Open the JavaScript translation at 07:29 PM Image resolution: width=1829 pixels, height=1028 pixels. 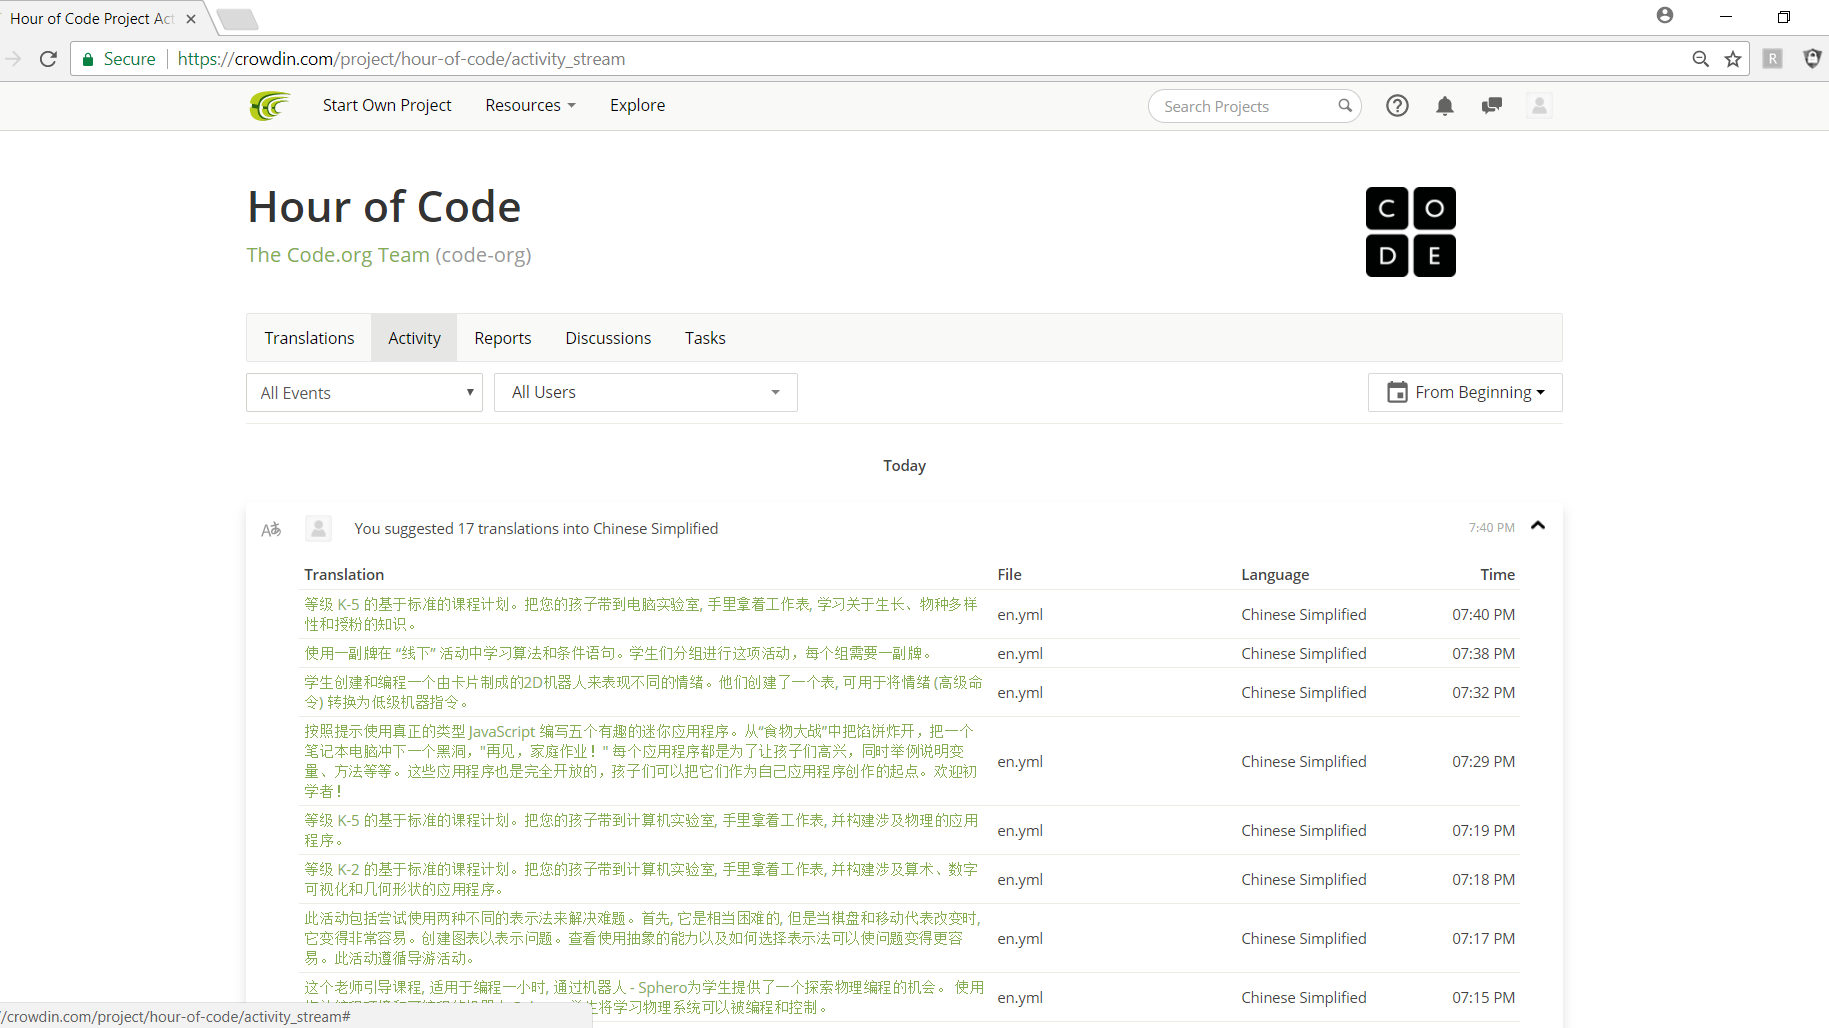[x=641, y=761]
